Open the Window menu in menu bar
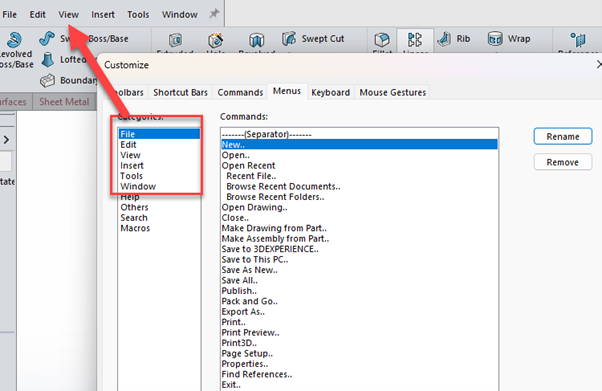This screenshot has height=391, width=602. tap(180, 15)
